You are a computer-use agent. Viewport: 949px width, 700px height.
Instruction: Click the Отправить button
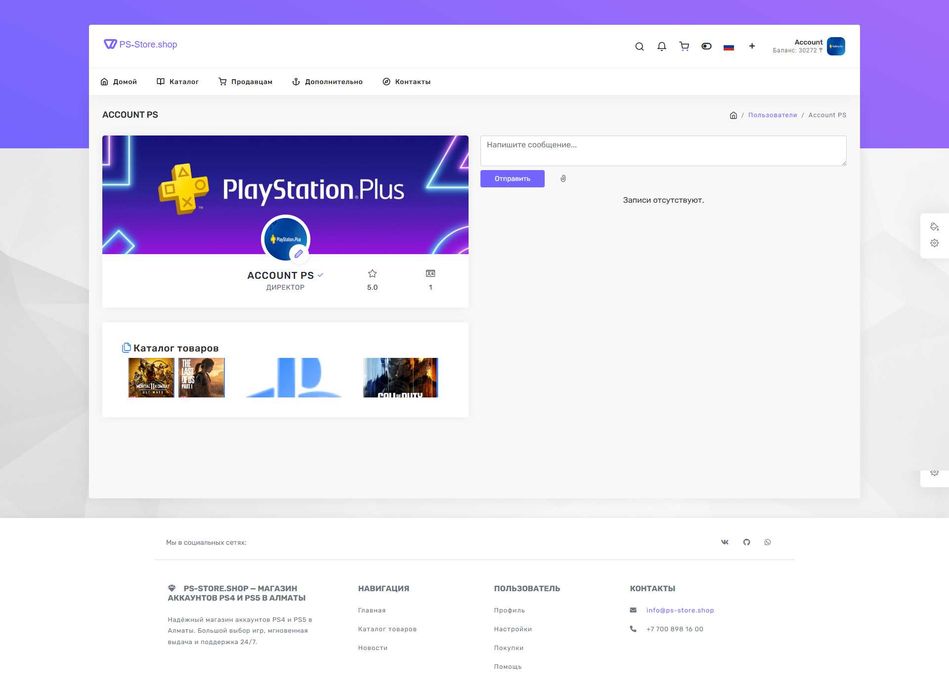(x=512, y=178)
